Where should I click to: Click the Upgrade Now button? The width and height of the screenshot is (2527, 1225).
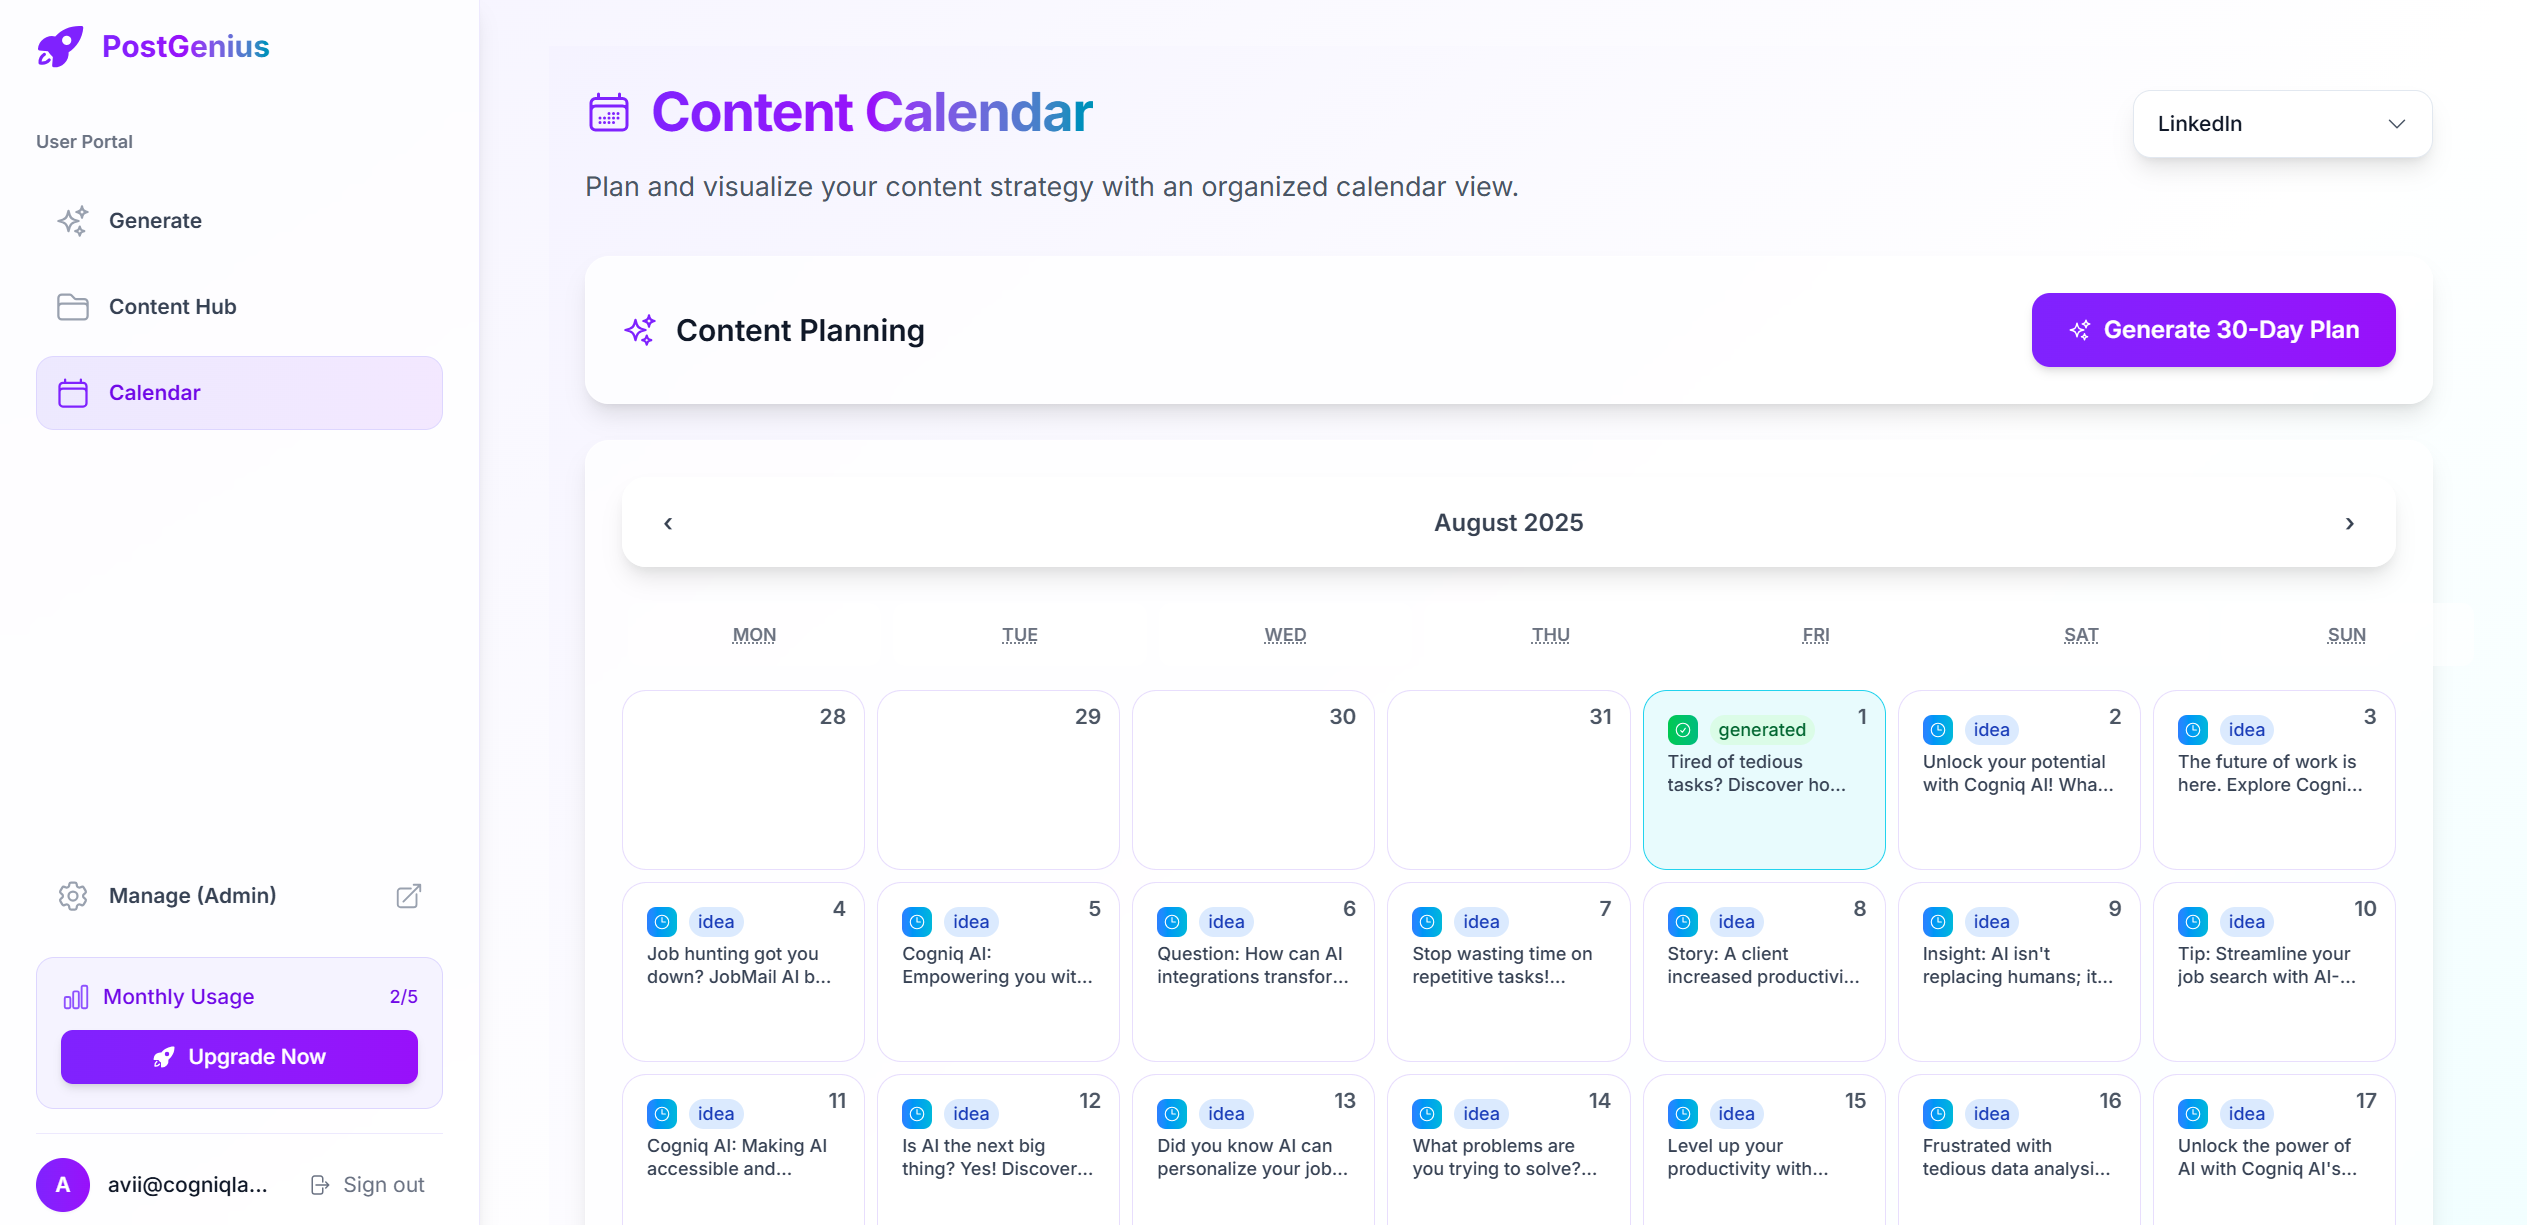239,1057
